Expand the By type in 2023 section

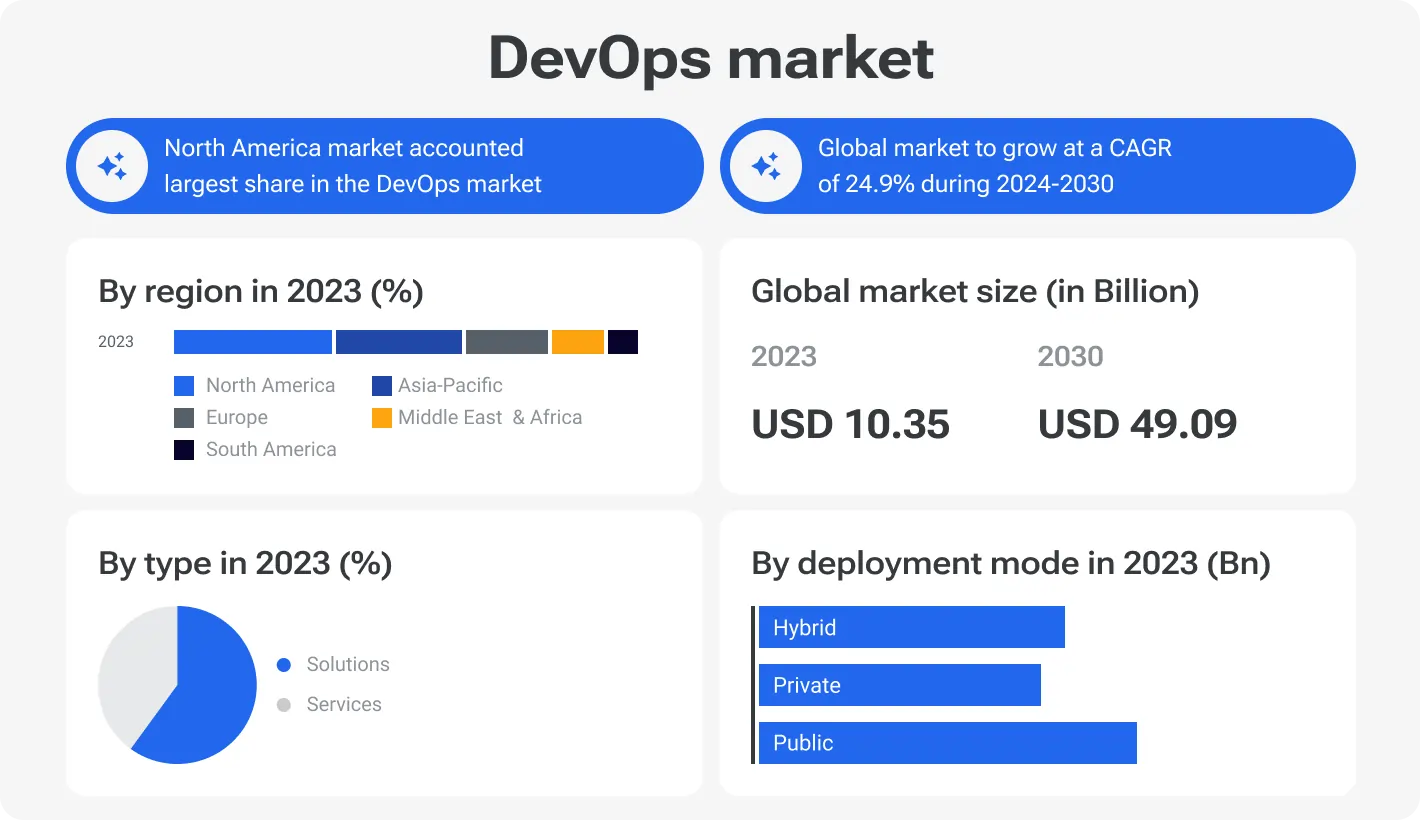[243, 563]
